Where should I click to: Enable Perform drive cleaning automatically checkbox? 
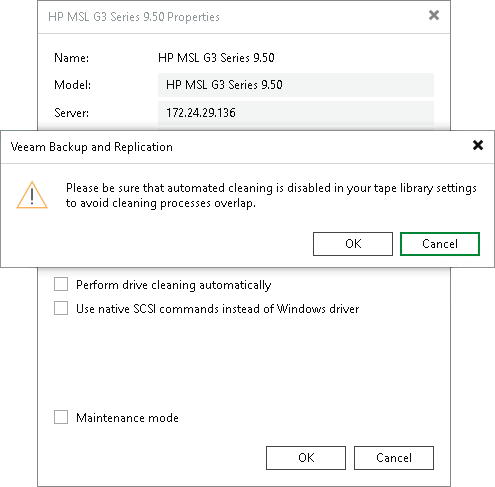coord(61,284)
